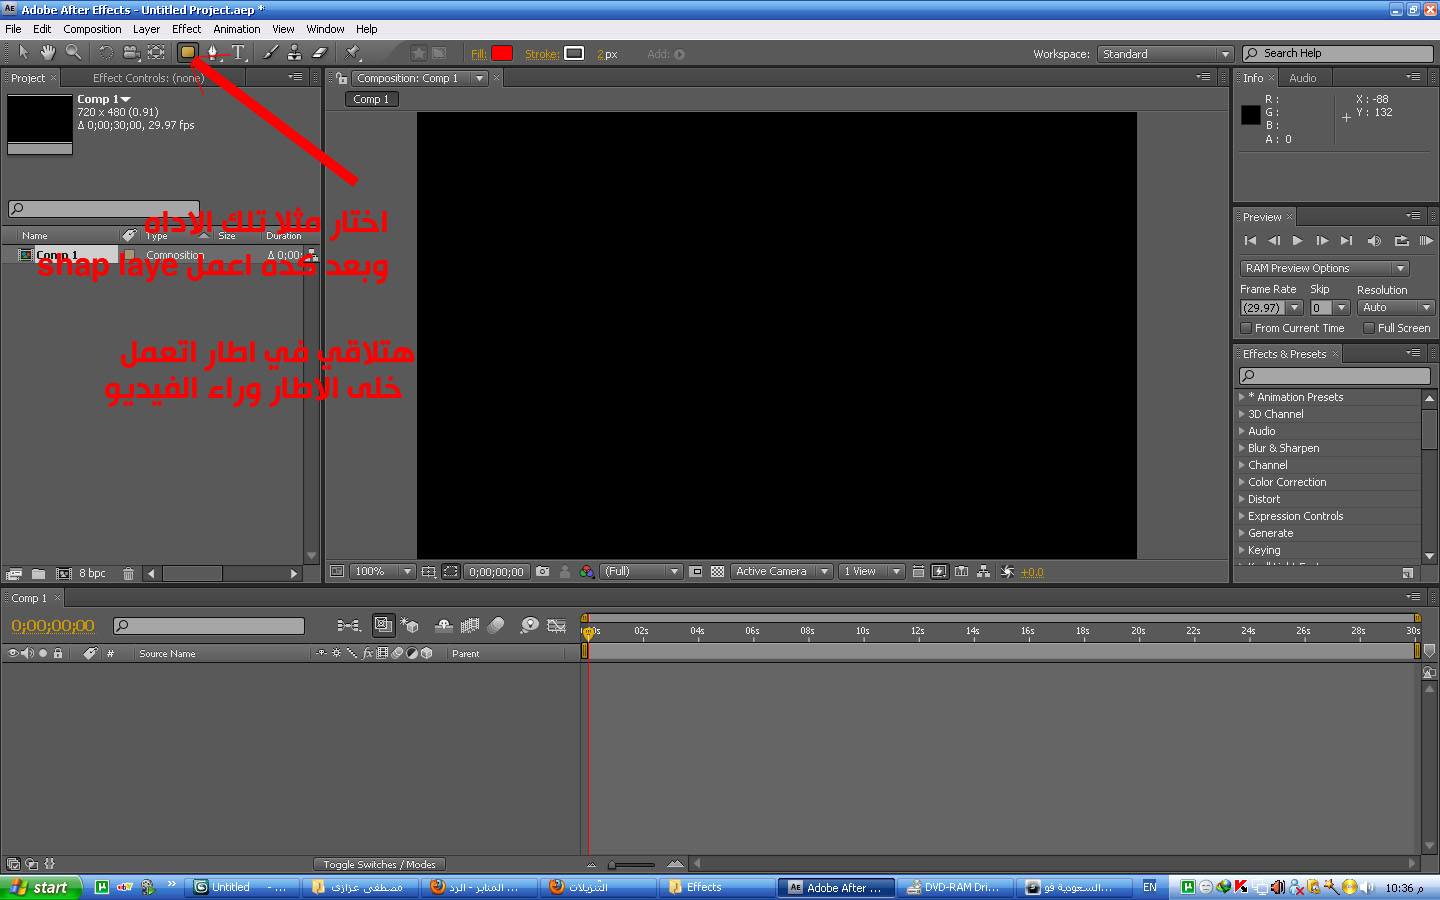Open the Workspace Standard dropdown
The width and height of the screenshot is (1440, 900).
[1165, 54]
